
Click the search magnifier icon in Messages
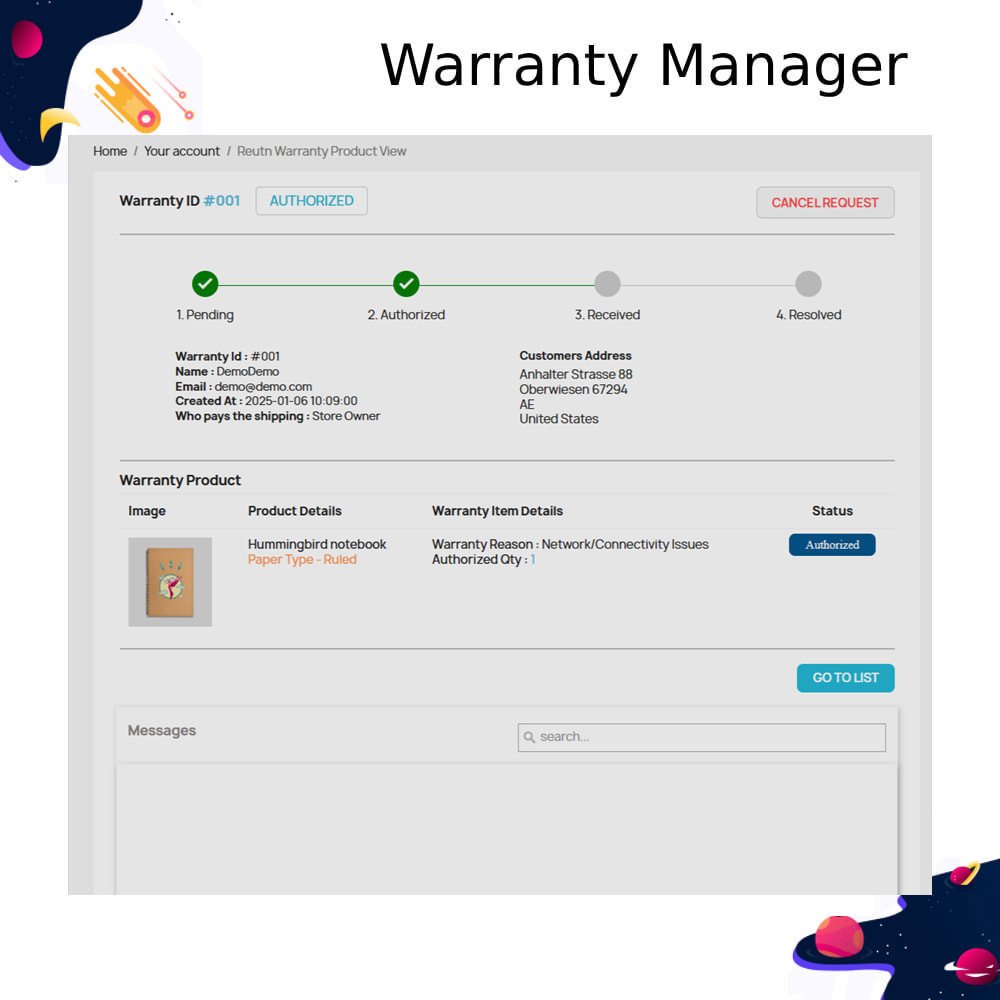(530, 738)
